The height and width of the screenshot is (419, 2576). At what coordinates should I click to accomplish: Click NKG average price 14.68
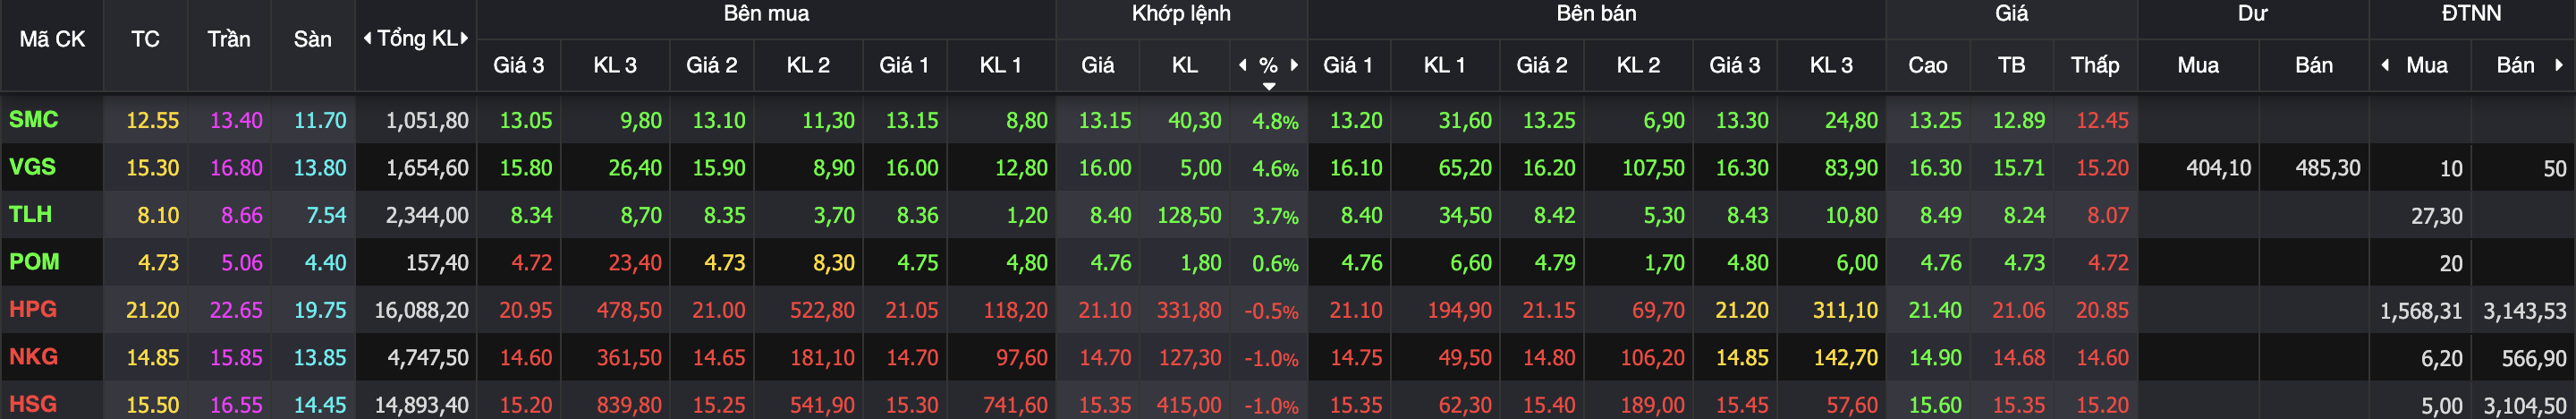tap(2018, 358)
